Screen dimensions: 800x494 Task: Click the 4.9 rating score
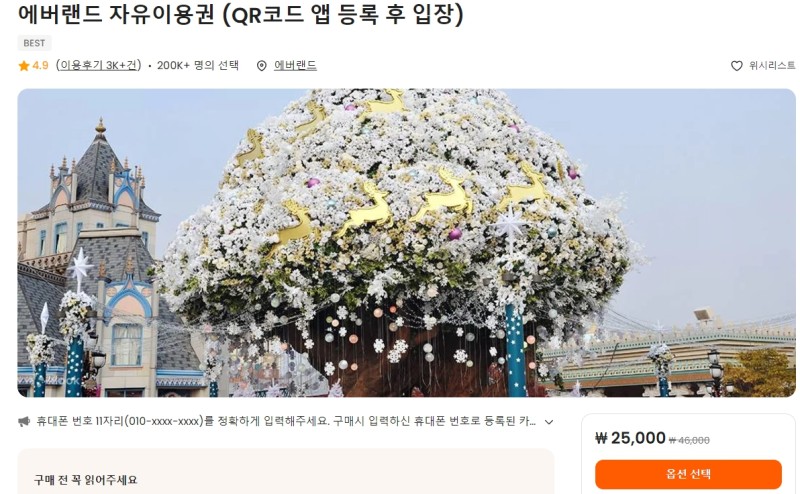click(40, 65)
